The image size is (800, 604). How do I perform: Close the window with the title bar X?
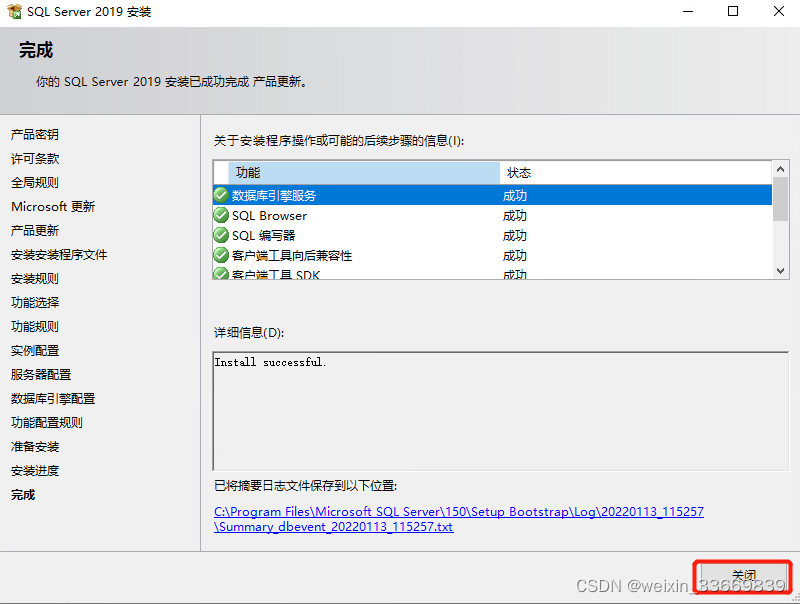coord(779,11)
